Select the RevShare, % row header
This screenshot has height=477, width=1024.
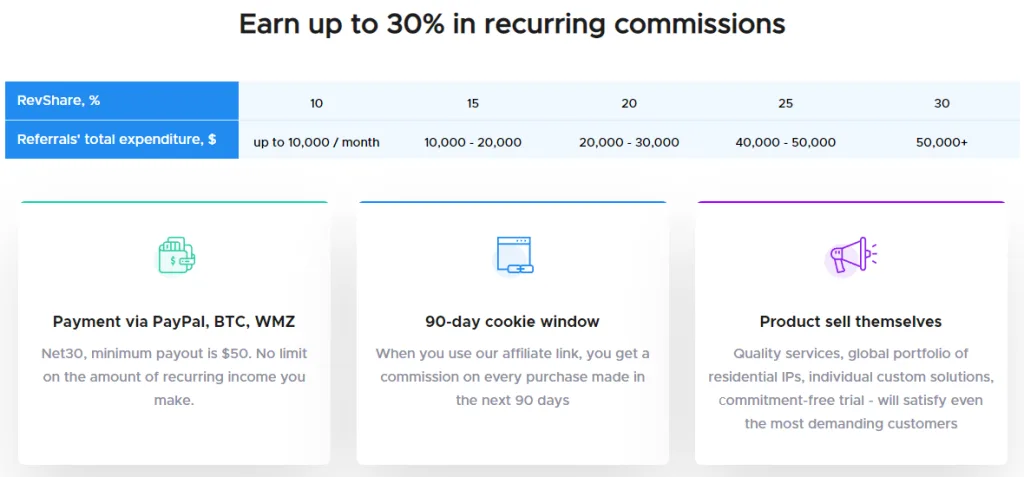pos(122,100)
